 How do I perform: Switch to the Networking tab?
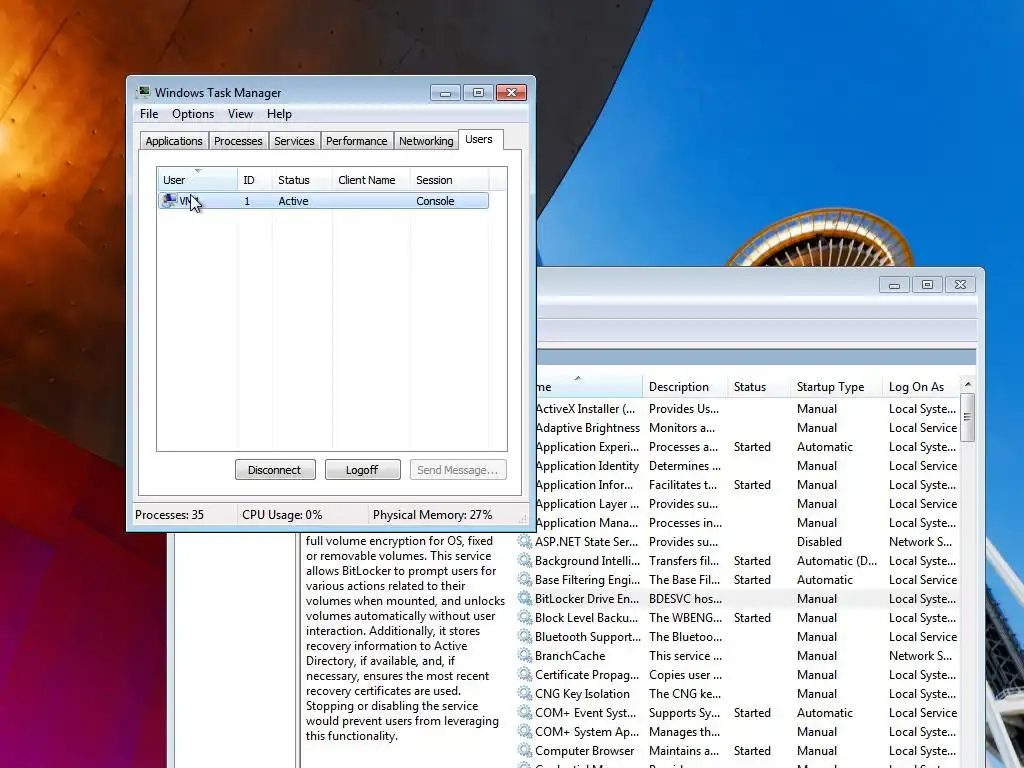point(426,141)
